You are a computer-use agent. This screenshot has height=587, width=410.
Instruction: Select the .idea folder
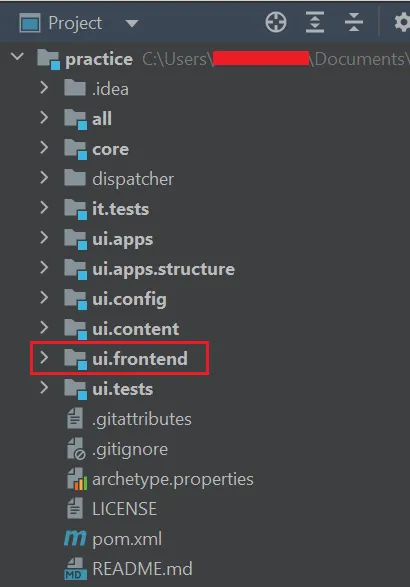pyautogui.click(x=110, y=89)
